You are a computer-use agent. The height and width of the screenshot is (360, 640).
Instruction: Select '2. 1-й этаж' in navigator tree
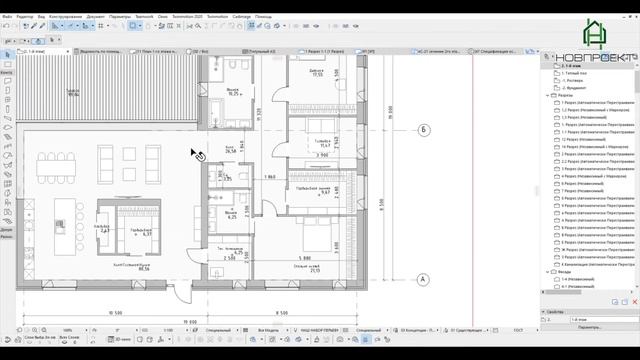coord(571,66)
